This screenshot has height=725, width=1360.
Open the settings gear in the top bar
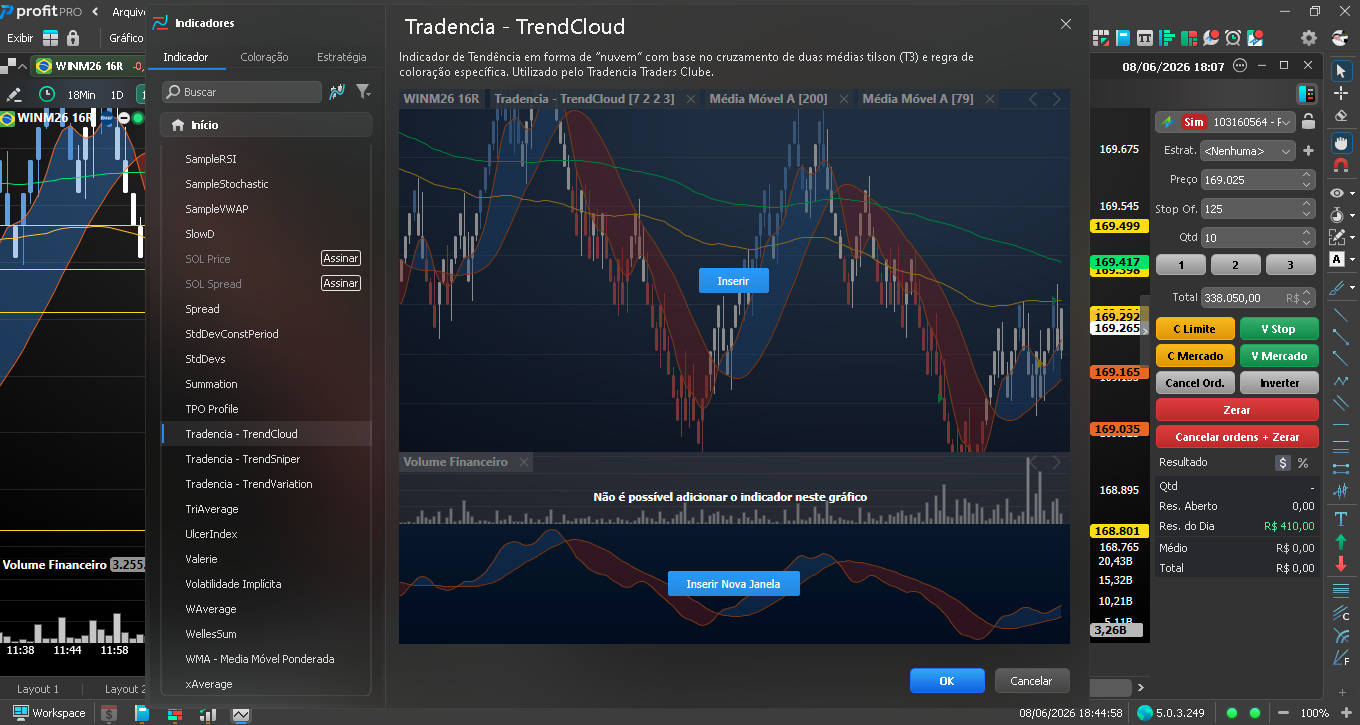(x=1309, y=38)
